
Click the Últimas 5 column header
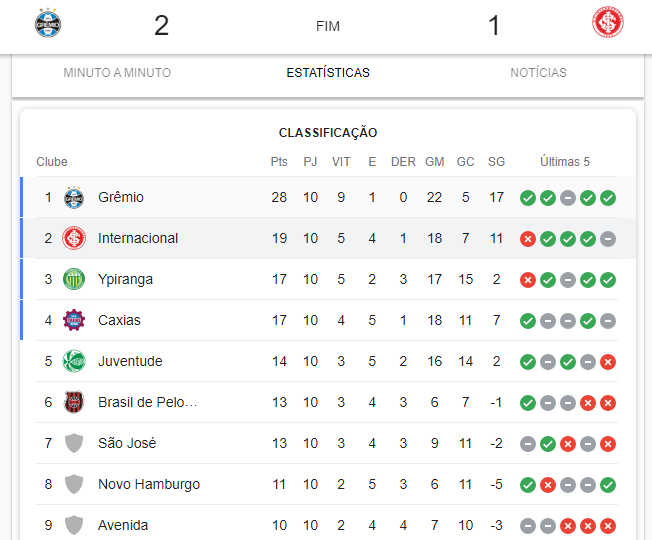tap(565, 161)
